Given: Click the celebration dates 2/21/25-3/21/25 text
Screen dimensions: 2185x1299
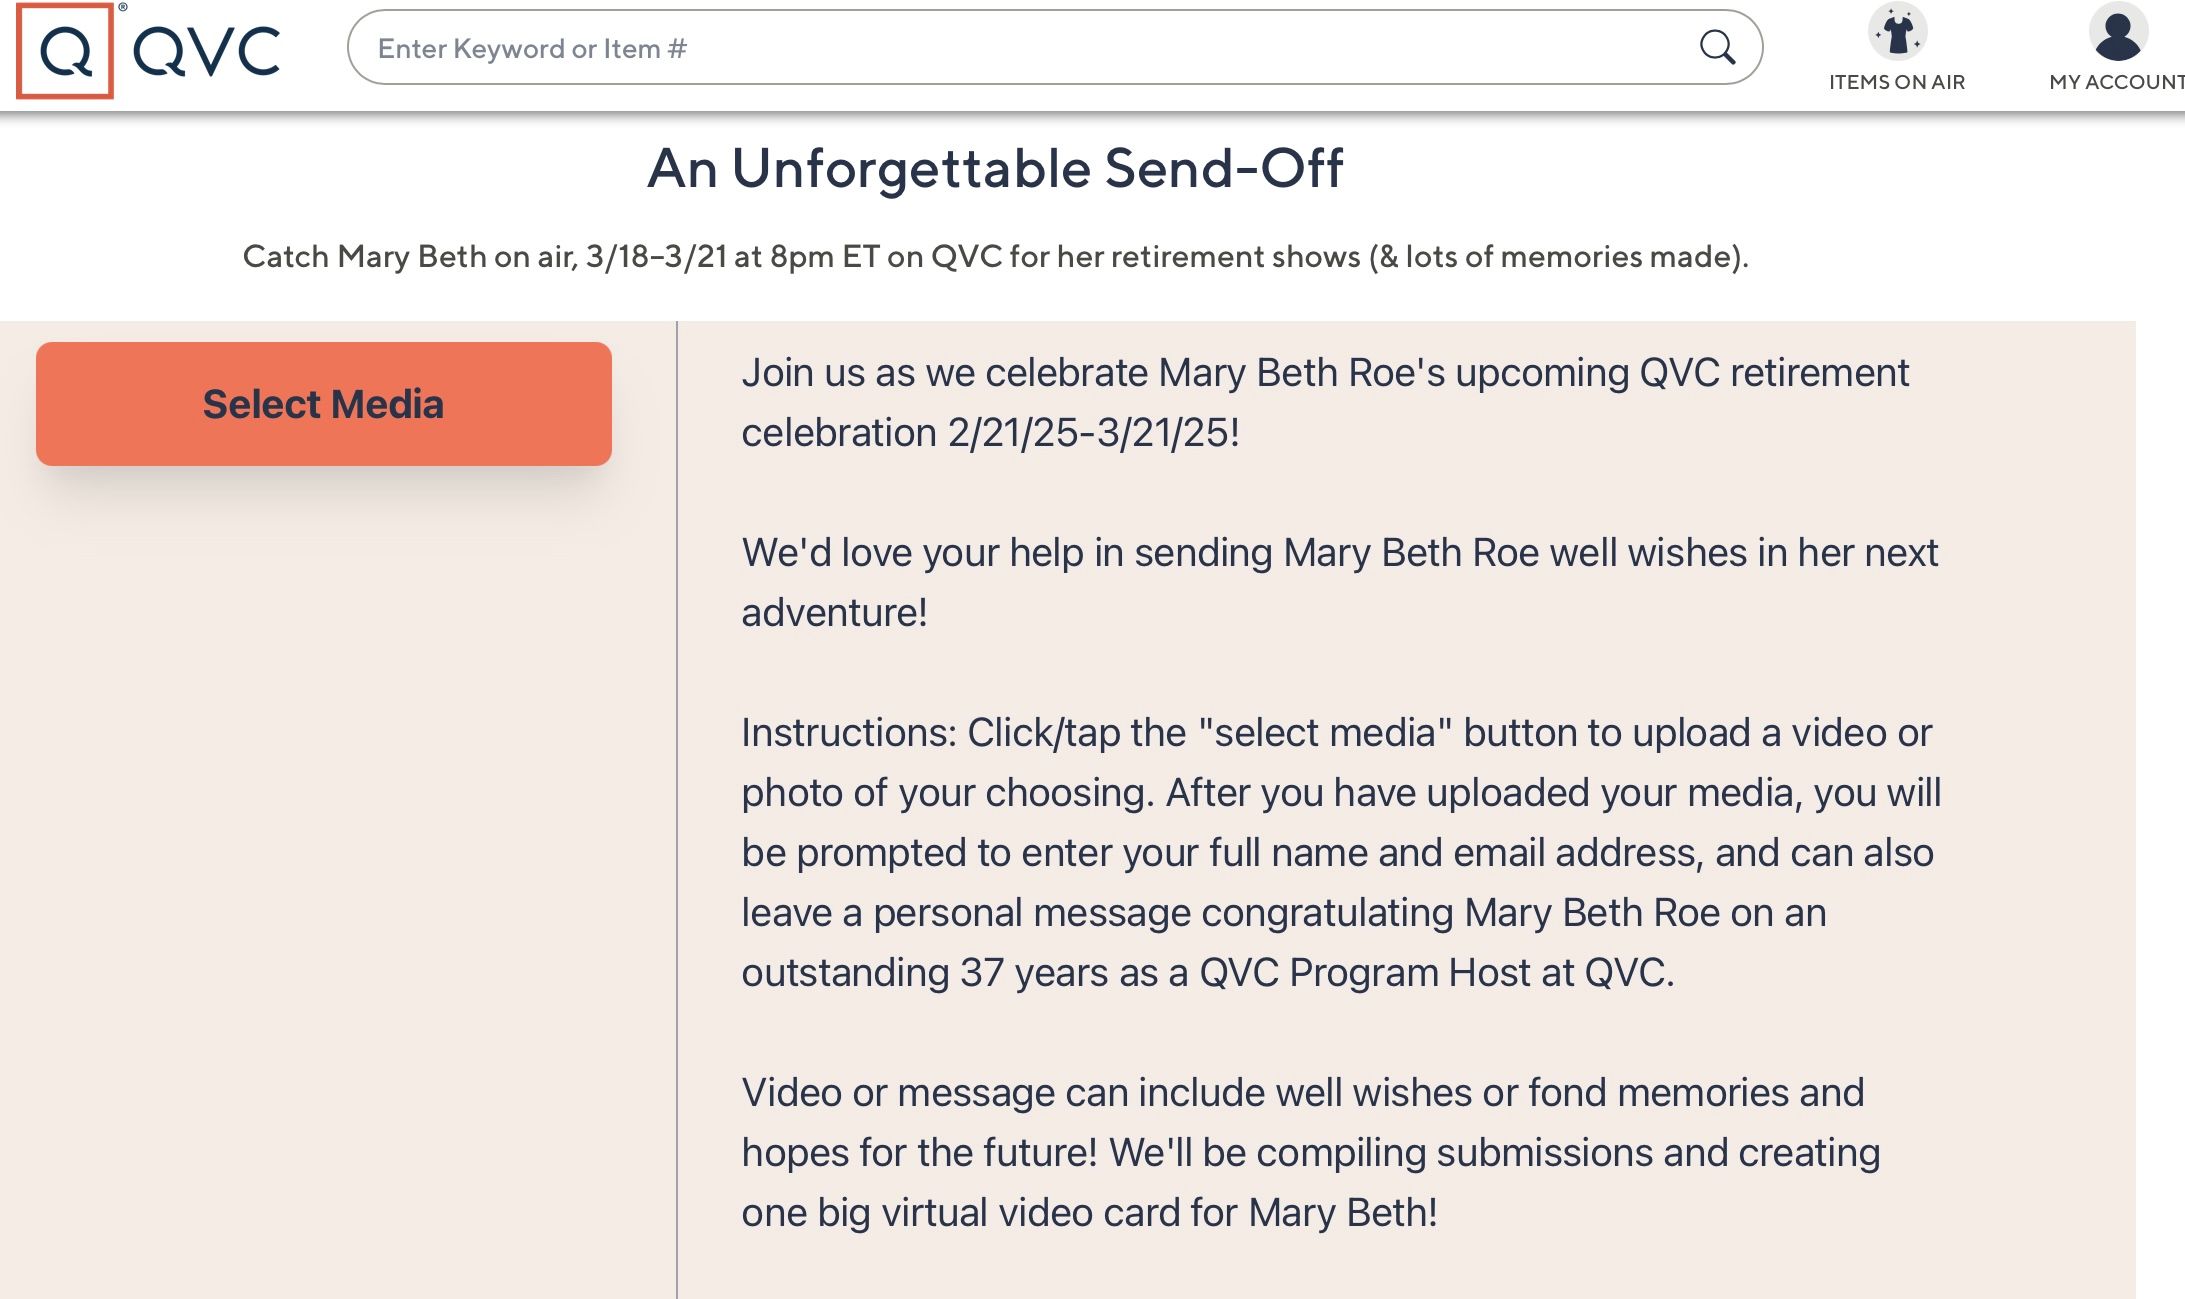Looking at the screenshot, I should 1093,433.
